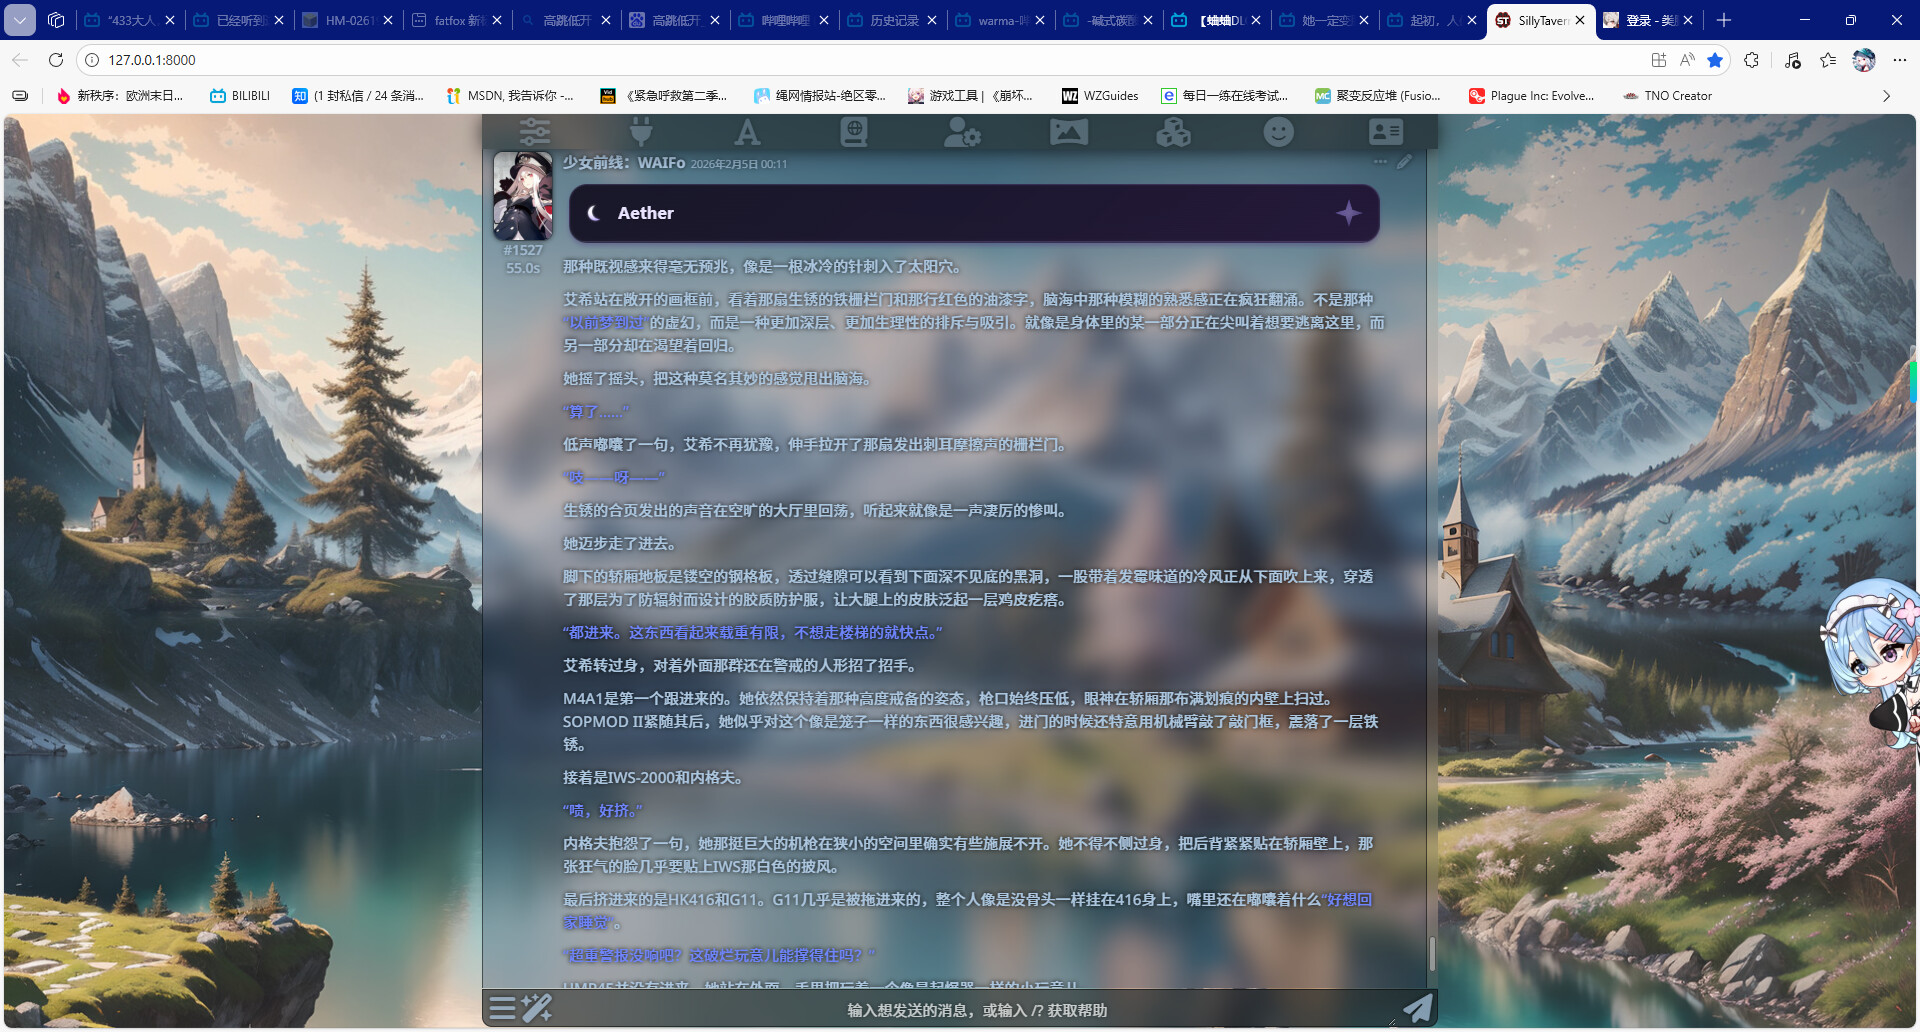The image size is (1920, 1032).
Task: Switch to the warma tab
Action: tap(1001, 20)
